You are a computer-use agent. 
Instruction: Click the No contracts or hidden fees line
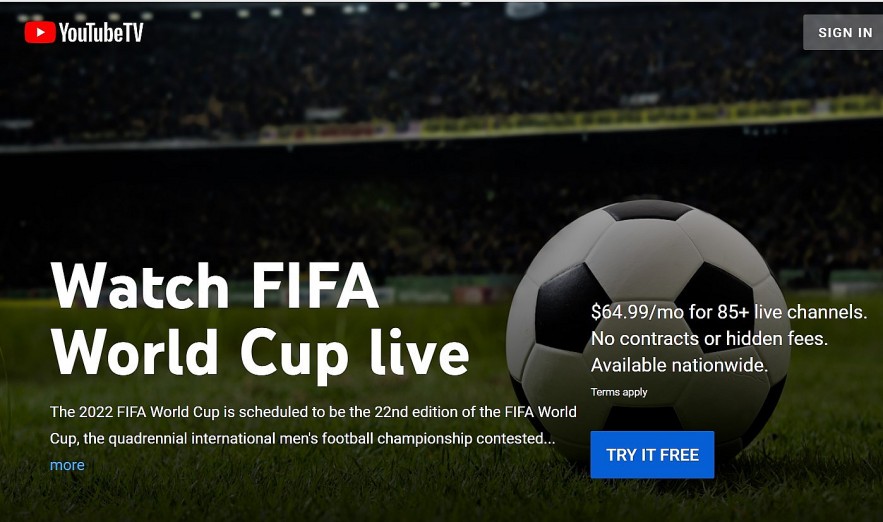(x=709, y=338)
